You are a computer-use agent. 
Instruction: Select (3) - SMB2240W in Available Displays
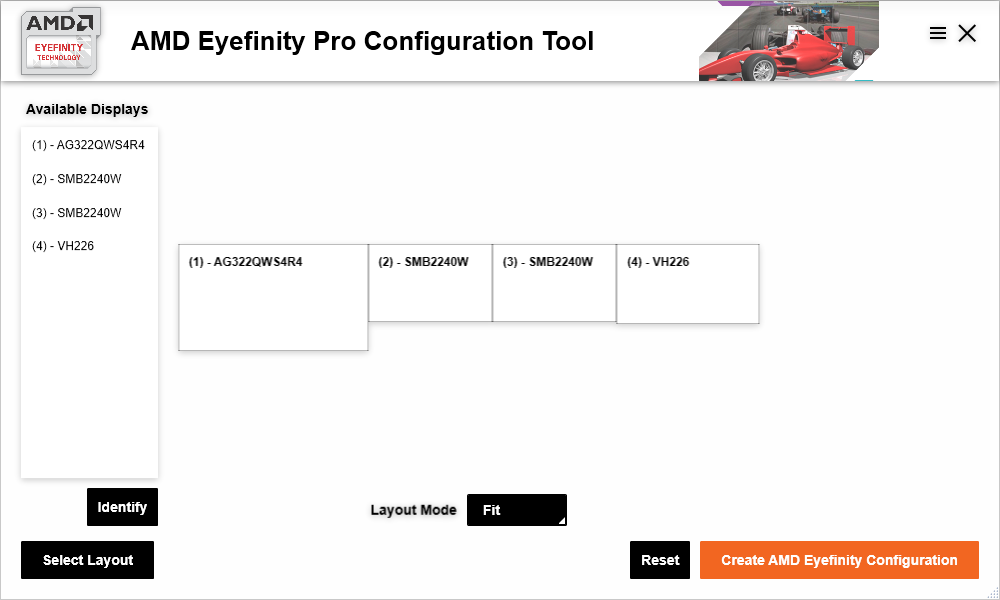(77, 212)
